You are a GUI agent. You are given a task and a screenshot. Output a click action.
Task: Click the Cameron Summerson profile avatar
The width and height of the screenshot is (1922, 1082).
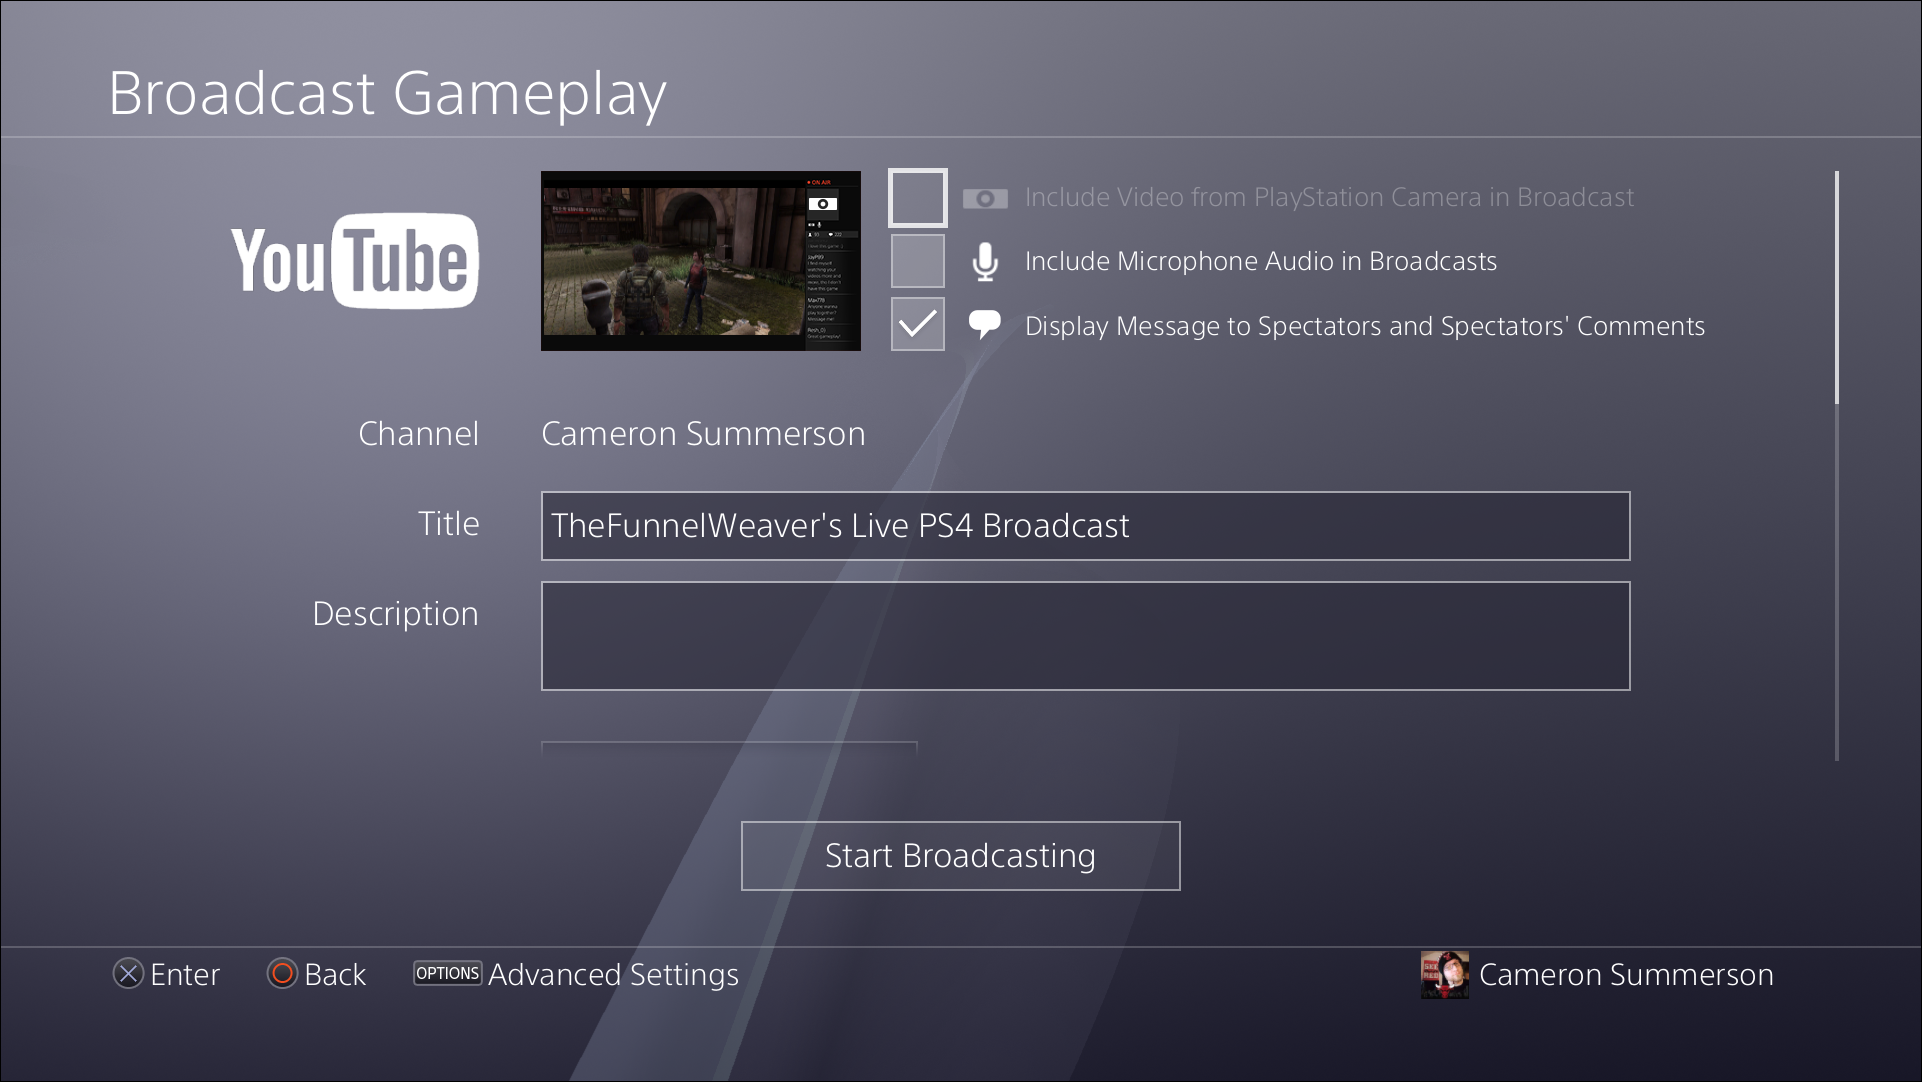1444,975
